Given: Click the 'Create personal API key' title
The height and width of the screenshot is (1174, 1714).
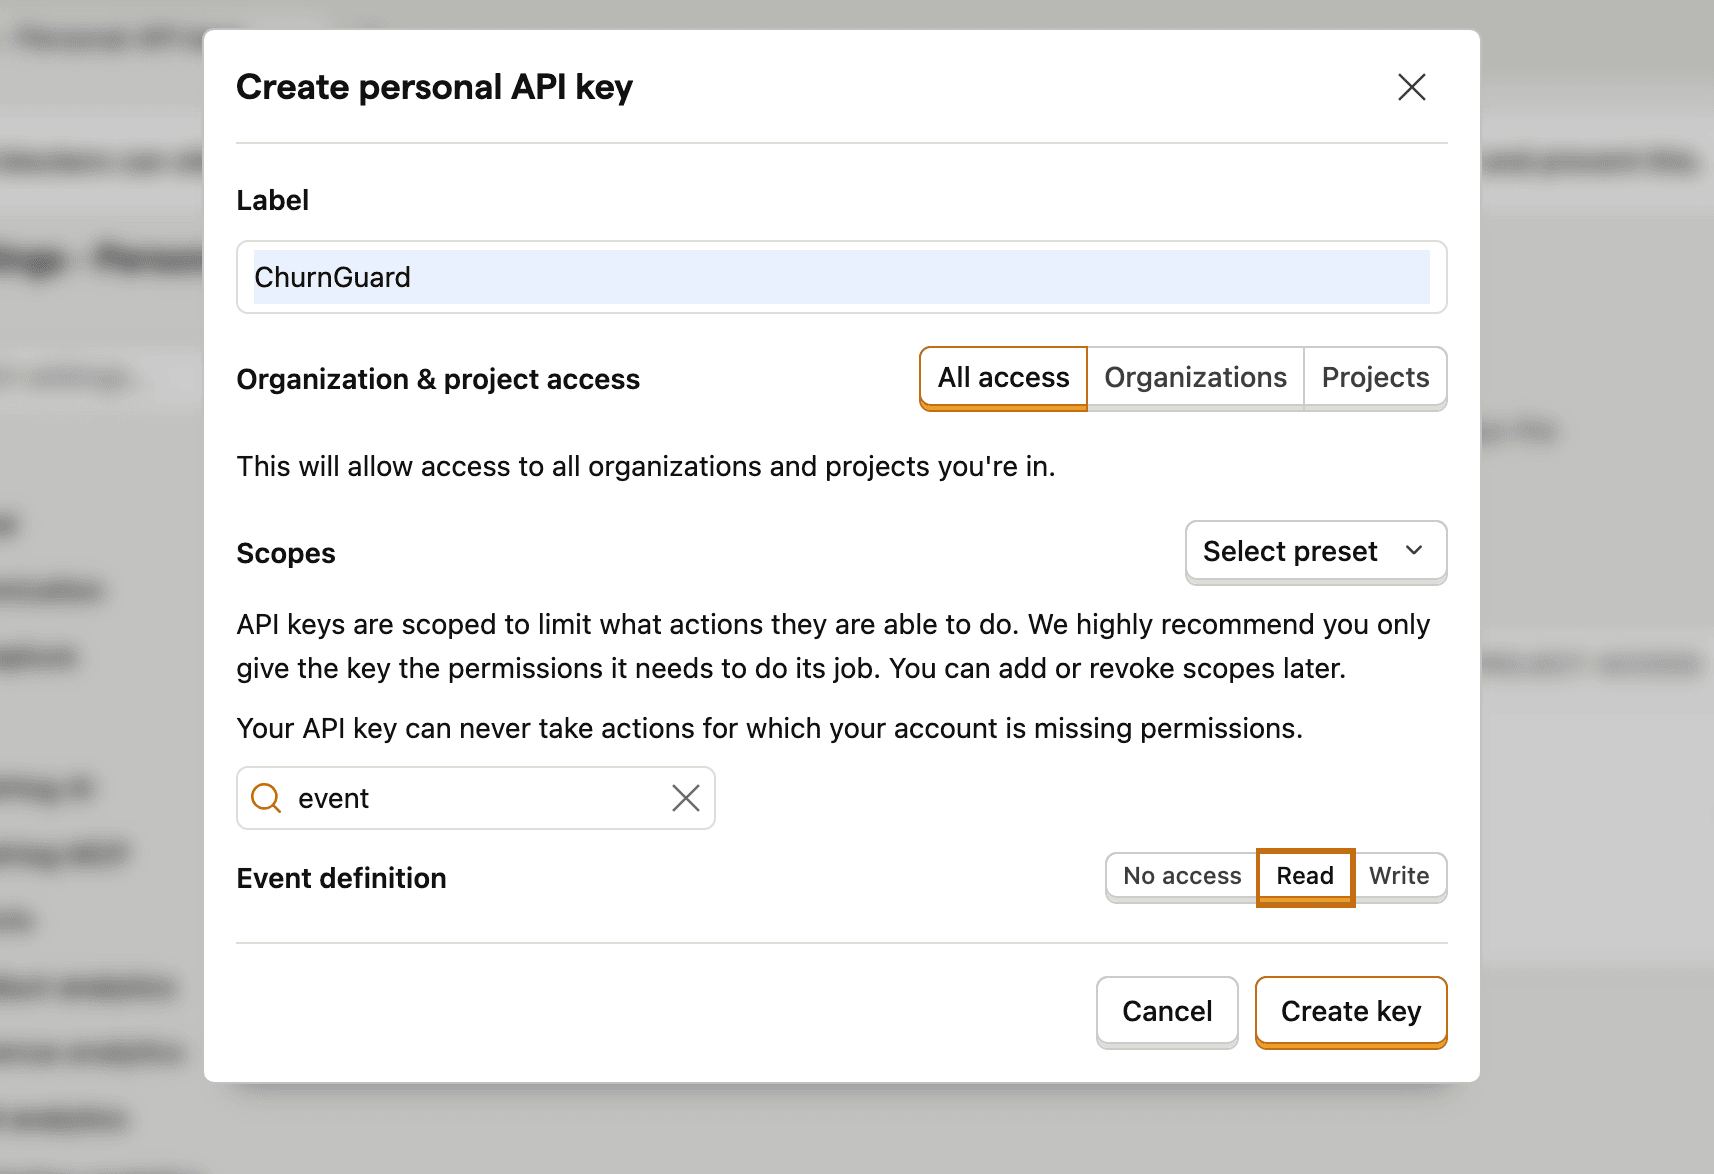Looking at the screenshot, I should (x=434, y=87).
